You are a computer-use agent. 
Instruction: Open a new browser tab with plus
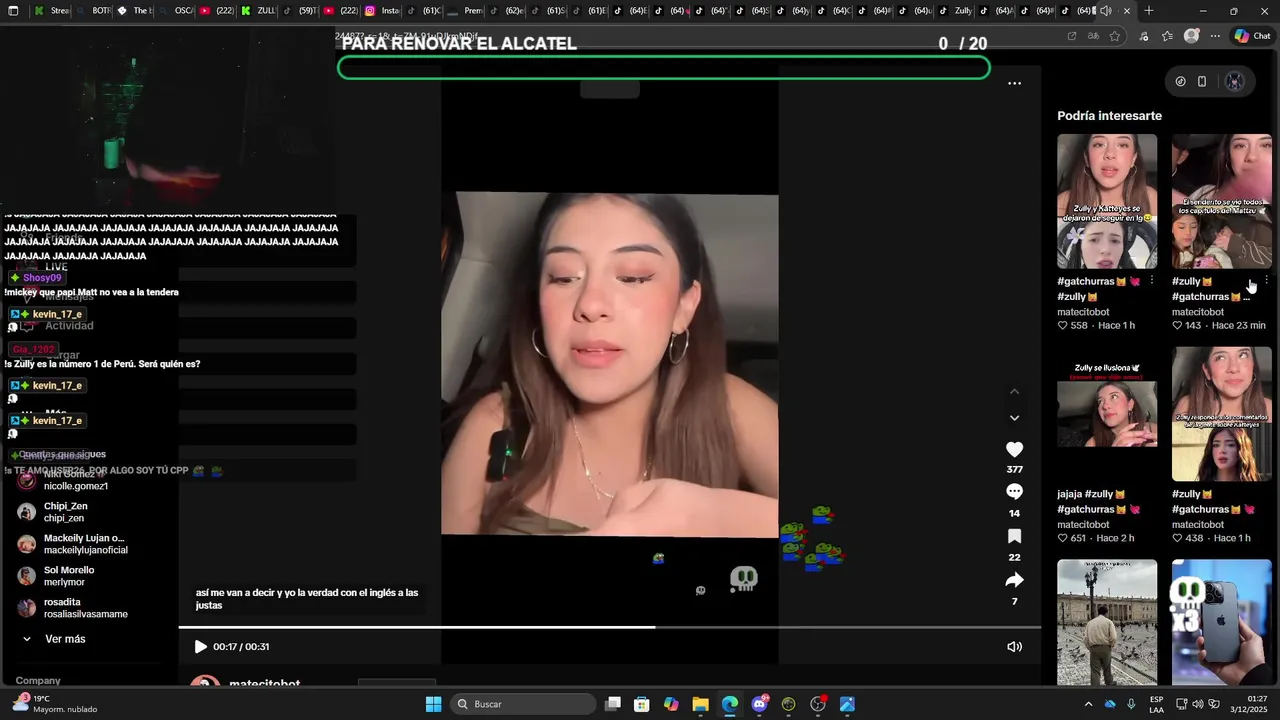(1148, 11)
